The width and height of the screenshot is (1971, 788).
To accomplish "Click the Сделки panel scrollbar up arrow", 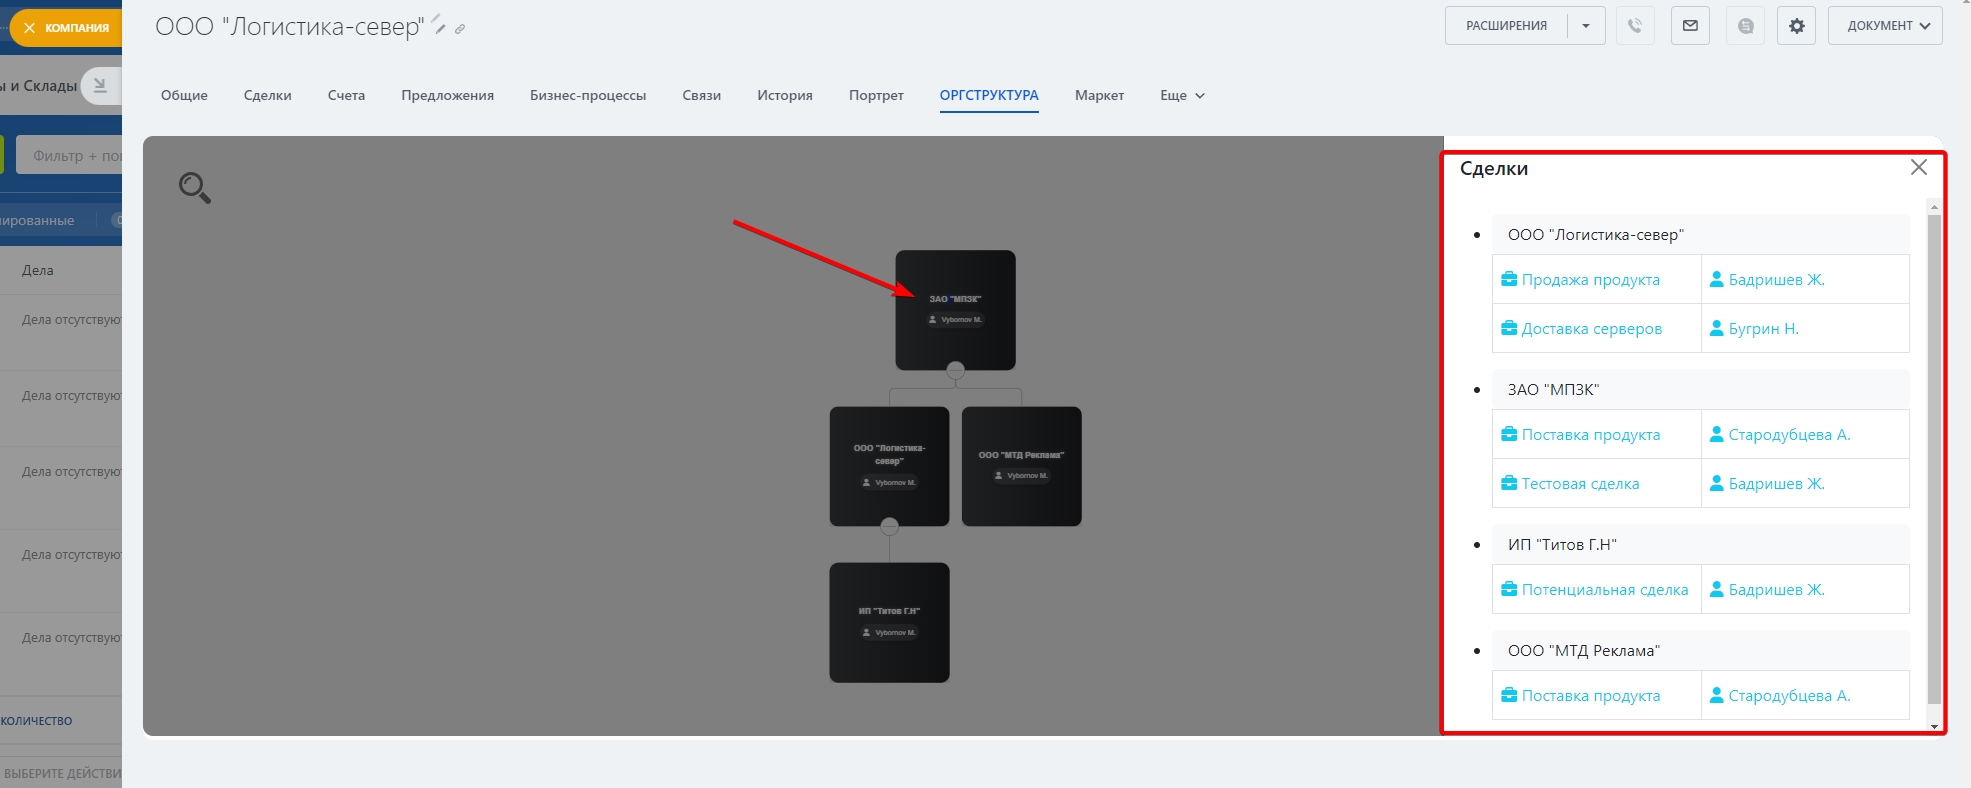I will 1934,206.
